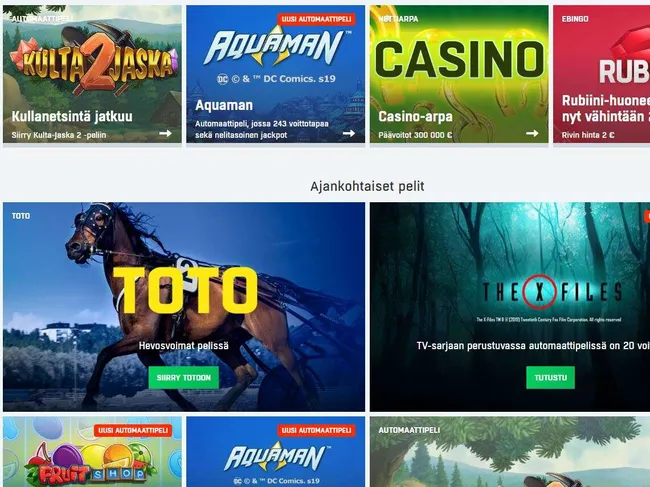The height and width of the screenshot is (487, 650).
Task: Click the arrow icon on Aquaman card
Action: coord(349,133)
